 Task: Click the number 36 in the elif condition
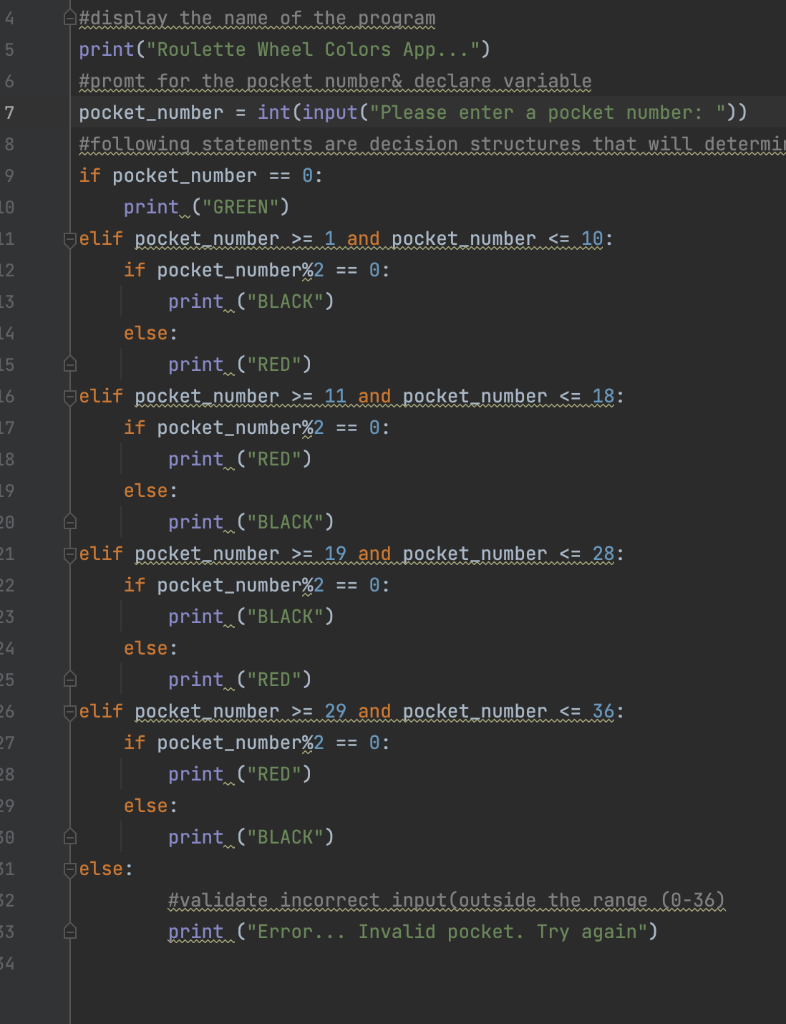pyautogui.click(x=603, y=711)
